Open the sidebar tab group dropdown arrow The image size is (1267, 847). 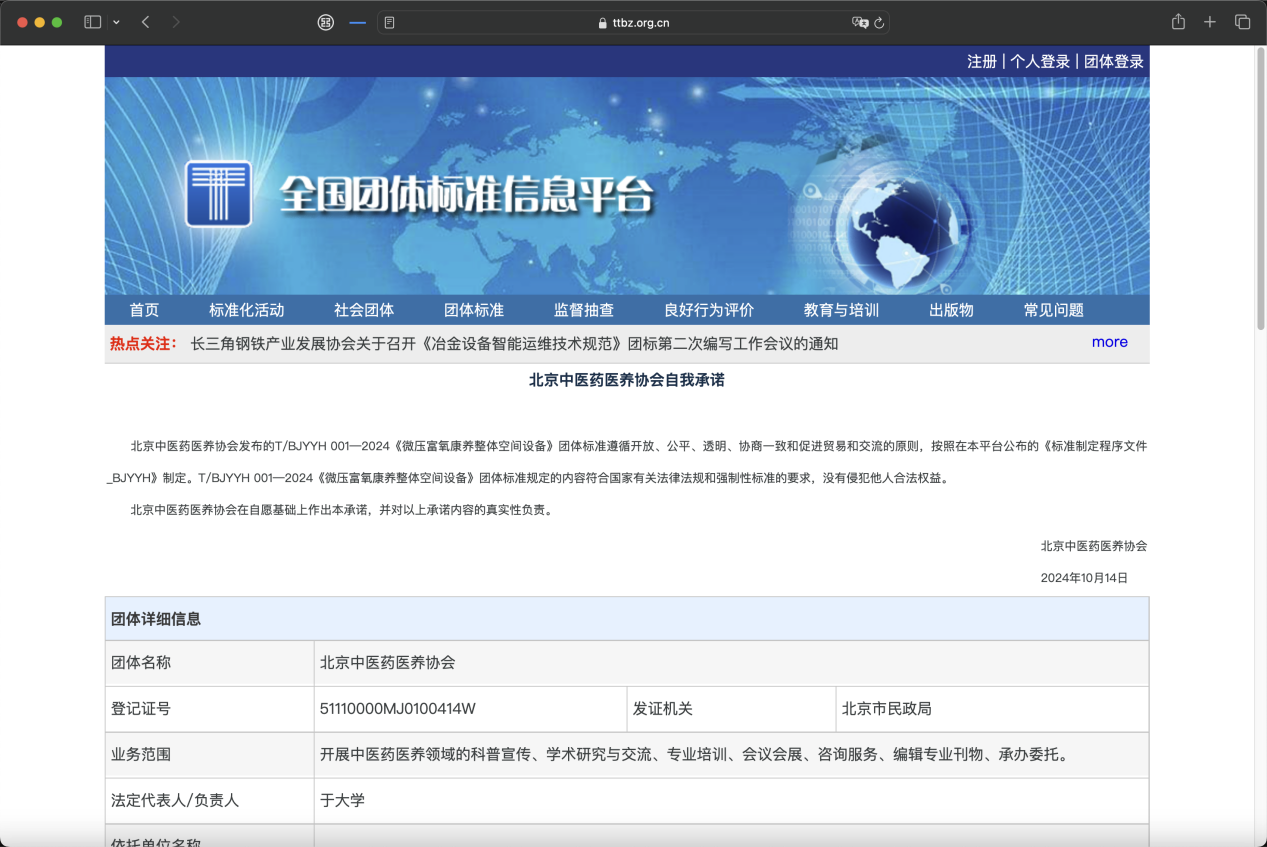point(117,22)
